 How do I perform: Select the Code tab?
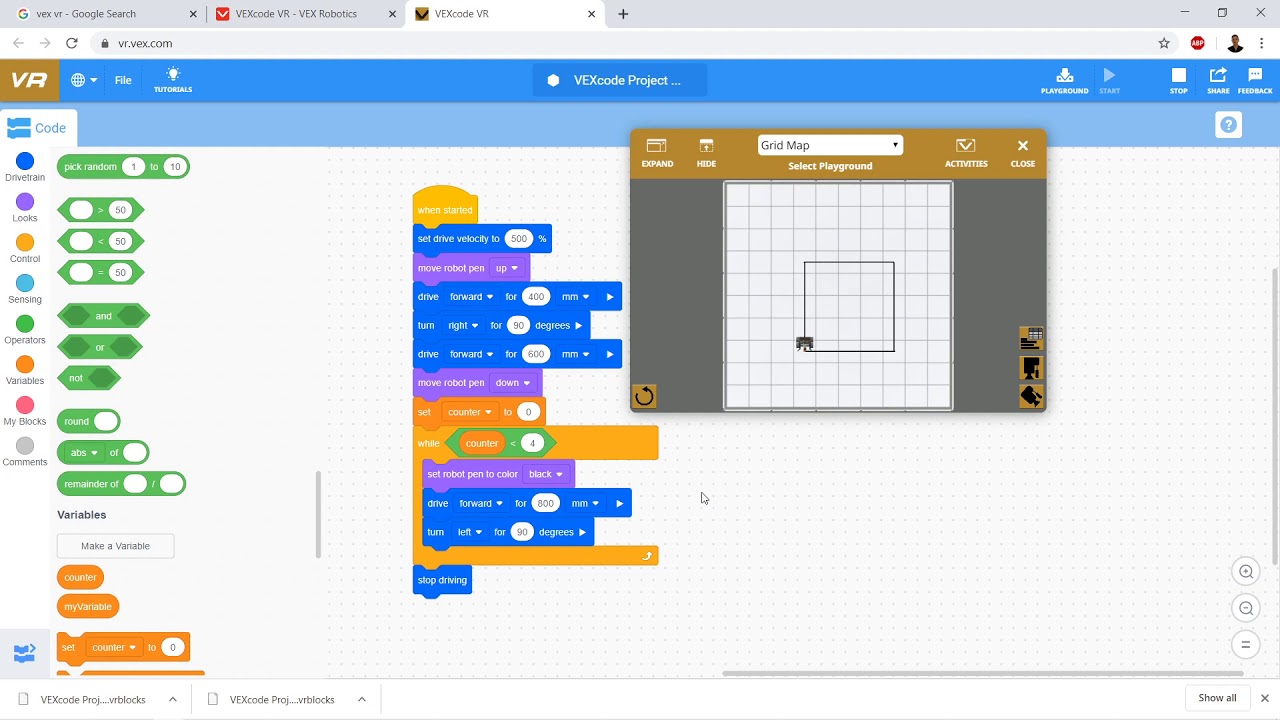tap(37, 128)
